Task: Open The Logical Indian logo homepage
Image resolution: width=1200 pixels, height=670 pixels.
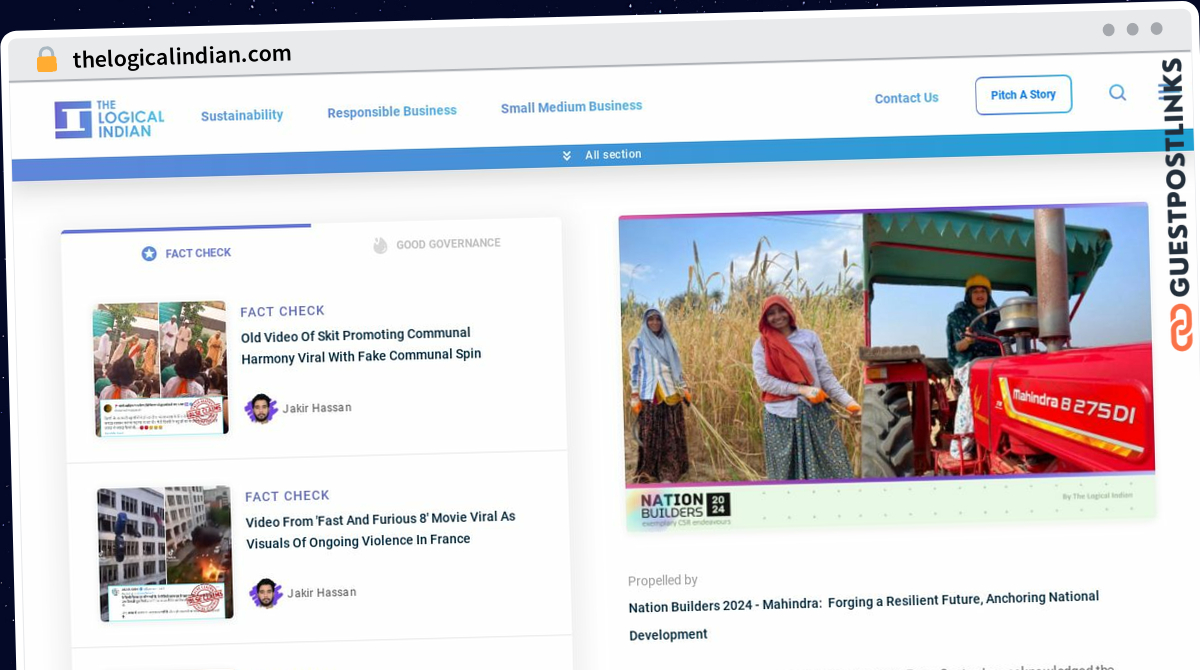Action: coord(110,118)
